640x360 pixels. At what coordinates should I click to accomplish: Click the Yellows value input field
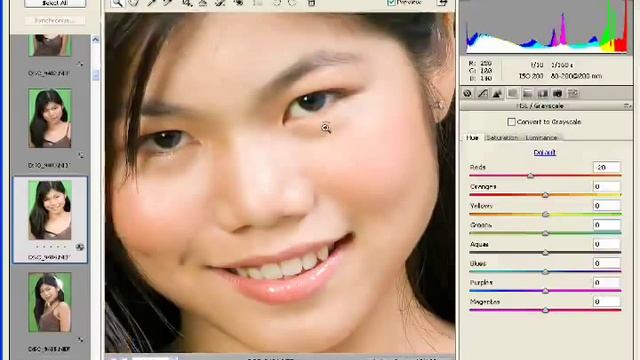[607, 206]
